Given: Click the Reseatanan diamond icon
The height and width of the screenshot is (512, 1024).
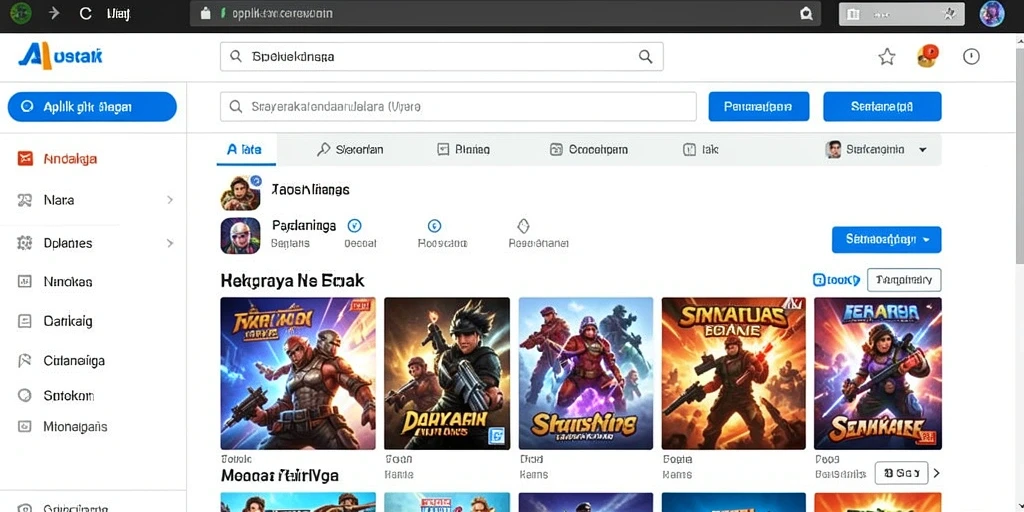Looking at the screenshot, I should pyautogui.click(x=523, y=226).
